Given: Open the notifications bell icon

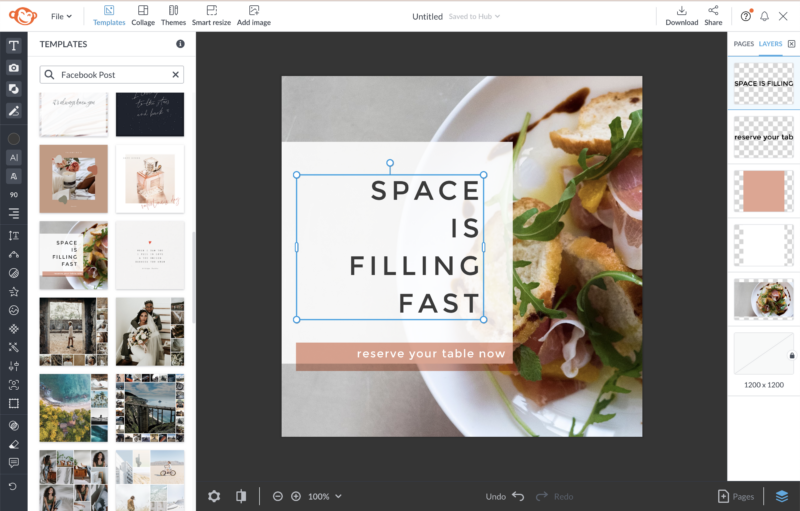Looking at the screenshot, I should click(764, 16).
